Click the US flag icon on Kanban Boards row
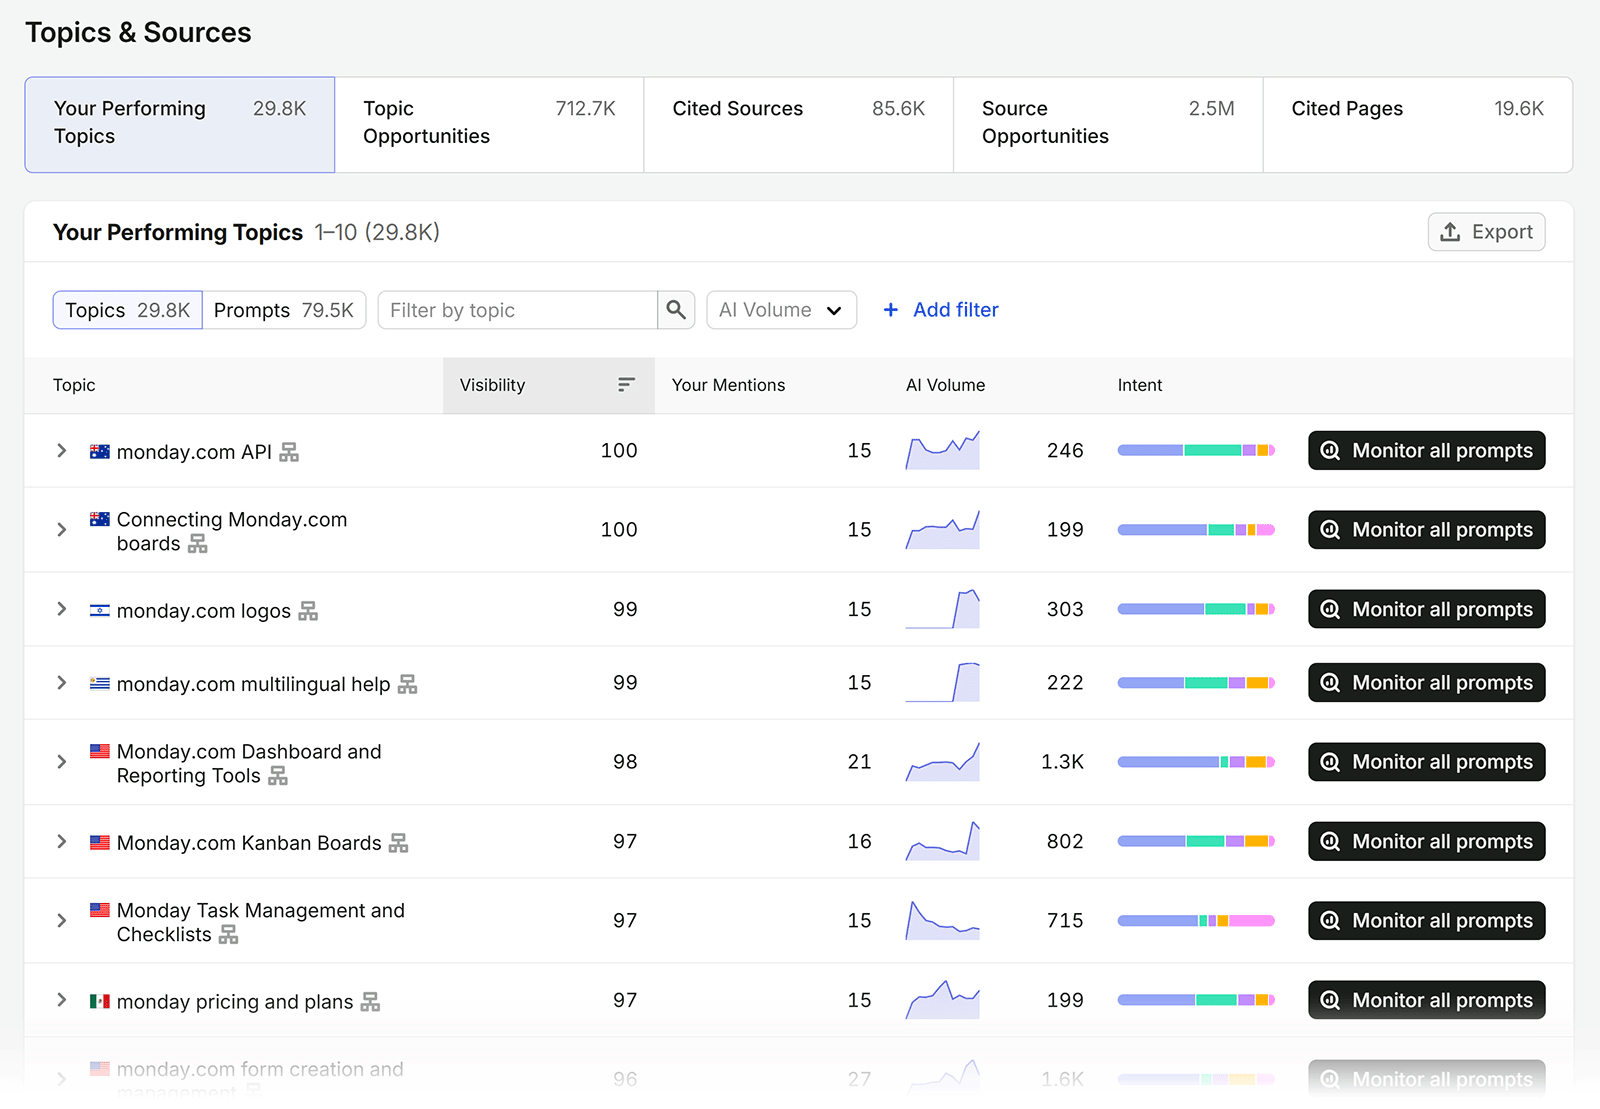Screen dimensions: 1600x1109 (100, 842)
